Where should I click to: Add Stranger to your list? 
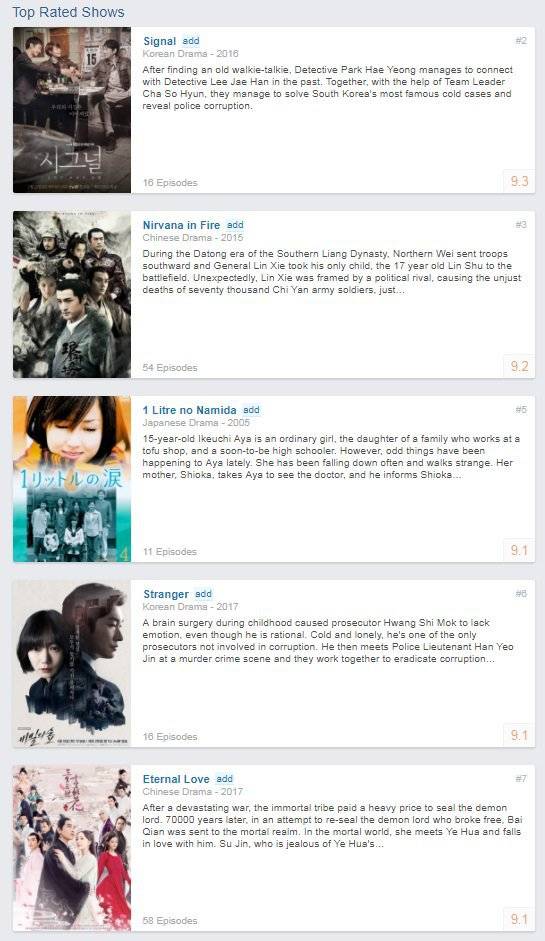point(203,594)
